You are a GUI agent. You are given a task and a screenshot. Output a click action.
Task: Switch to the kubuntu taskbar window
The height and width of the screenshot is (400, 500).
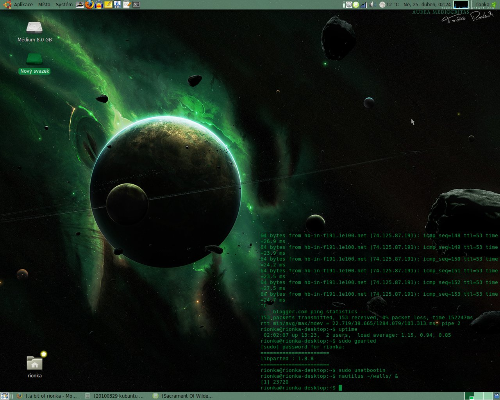pos(115,396)
